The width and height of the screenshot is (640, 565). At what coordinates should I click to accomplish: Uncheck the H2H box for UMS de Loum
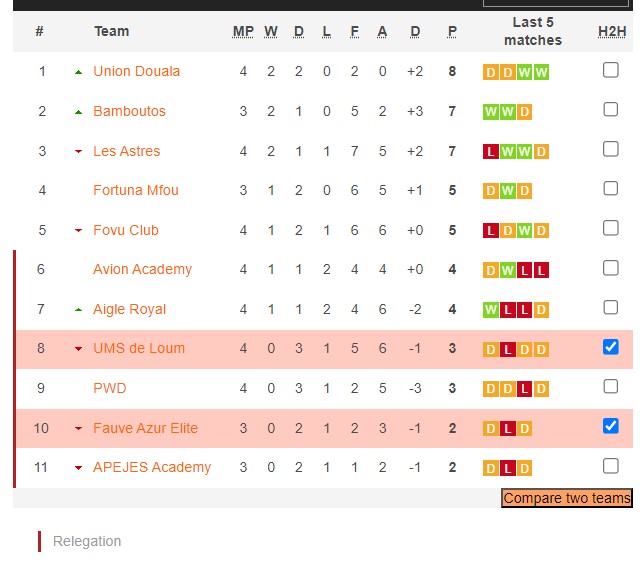(x=611, y=347)
